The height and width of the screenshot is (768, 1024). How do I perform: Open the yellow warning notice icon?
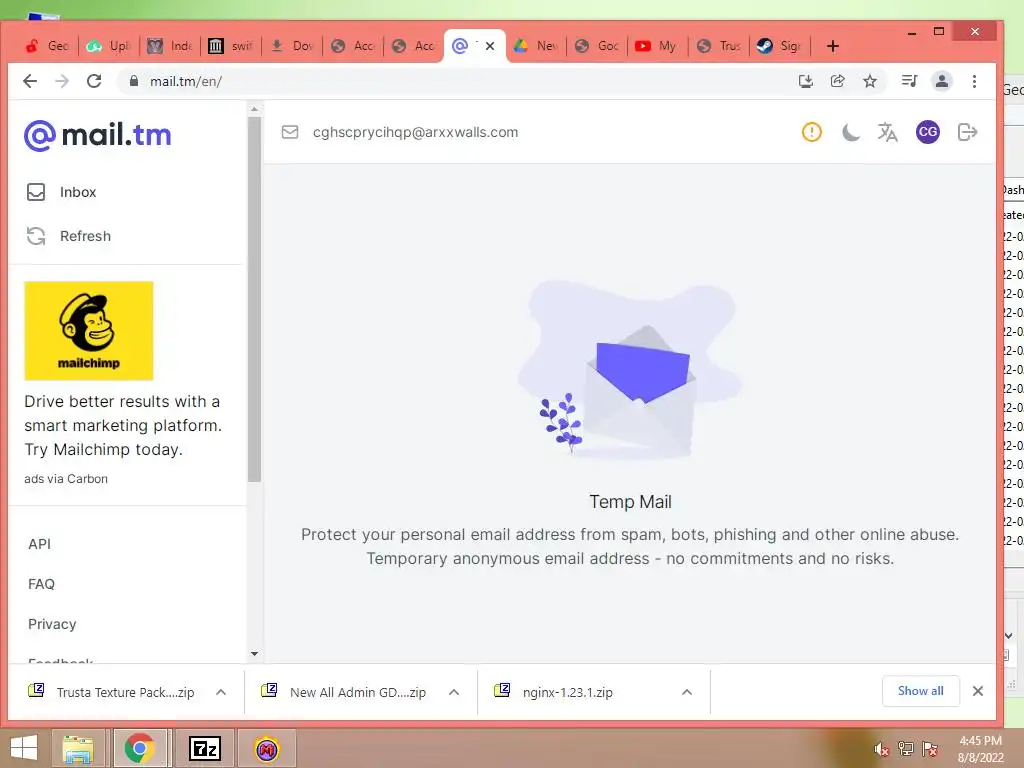tap(812, 132)
